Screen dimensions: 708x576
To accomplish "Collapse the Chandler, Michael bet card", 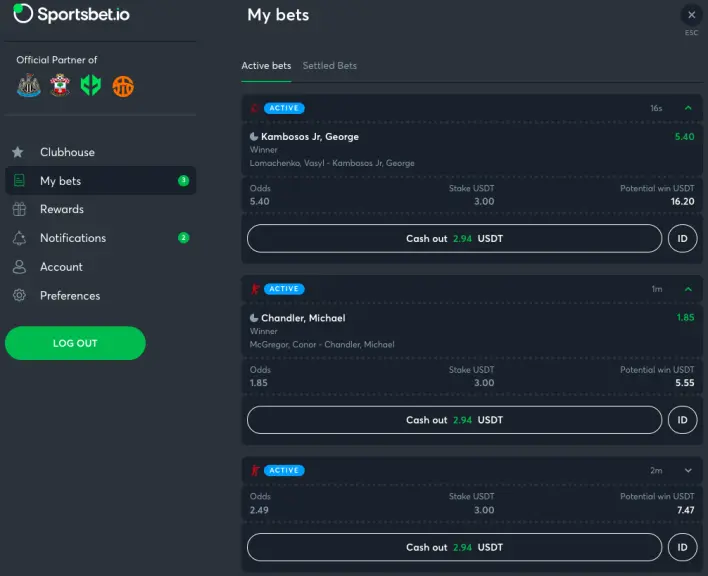I will [688, 289].
